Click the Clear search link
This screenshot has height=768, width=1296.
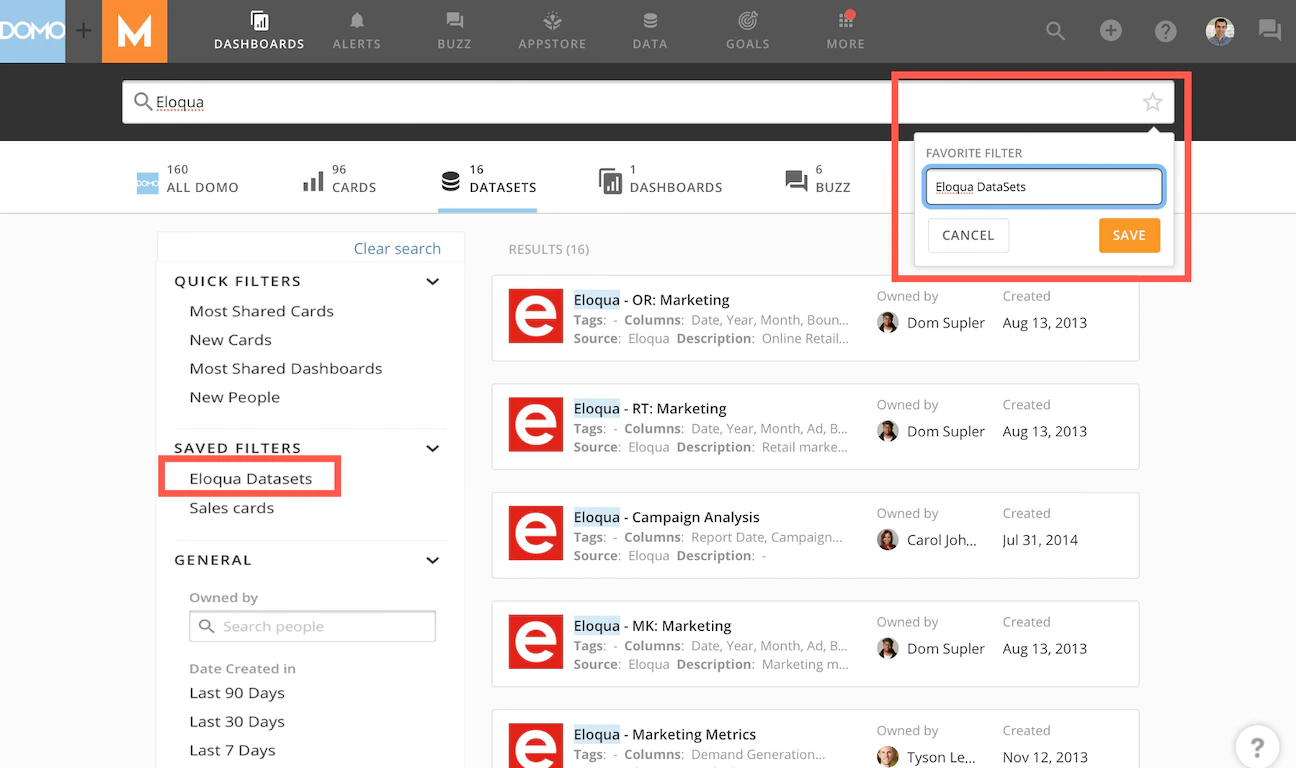[x=397, y=249]
